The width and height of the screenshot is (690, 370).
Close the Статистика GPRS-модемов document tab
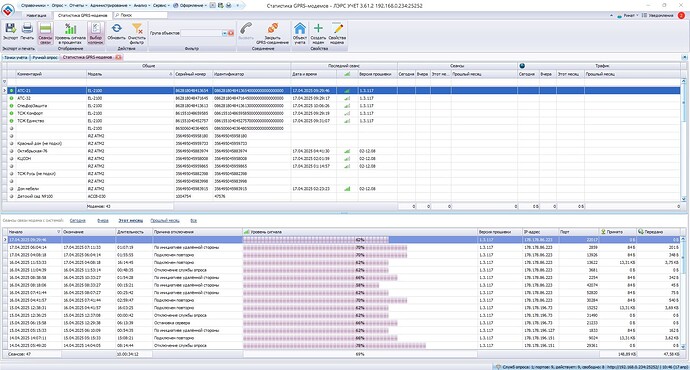tap(118, 58)
